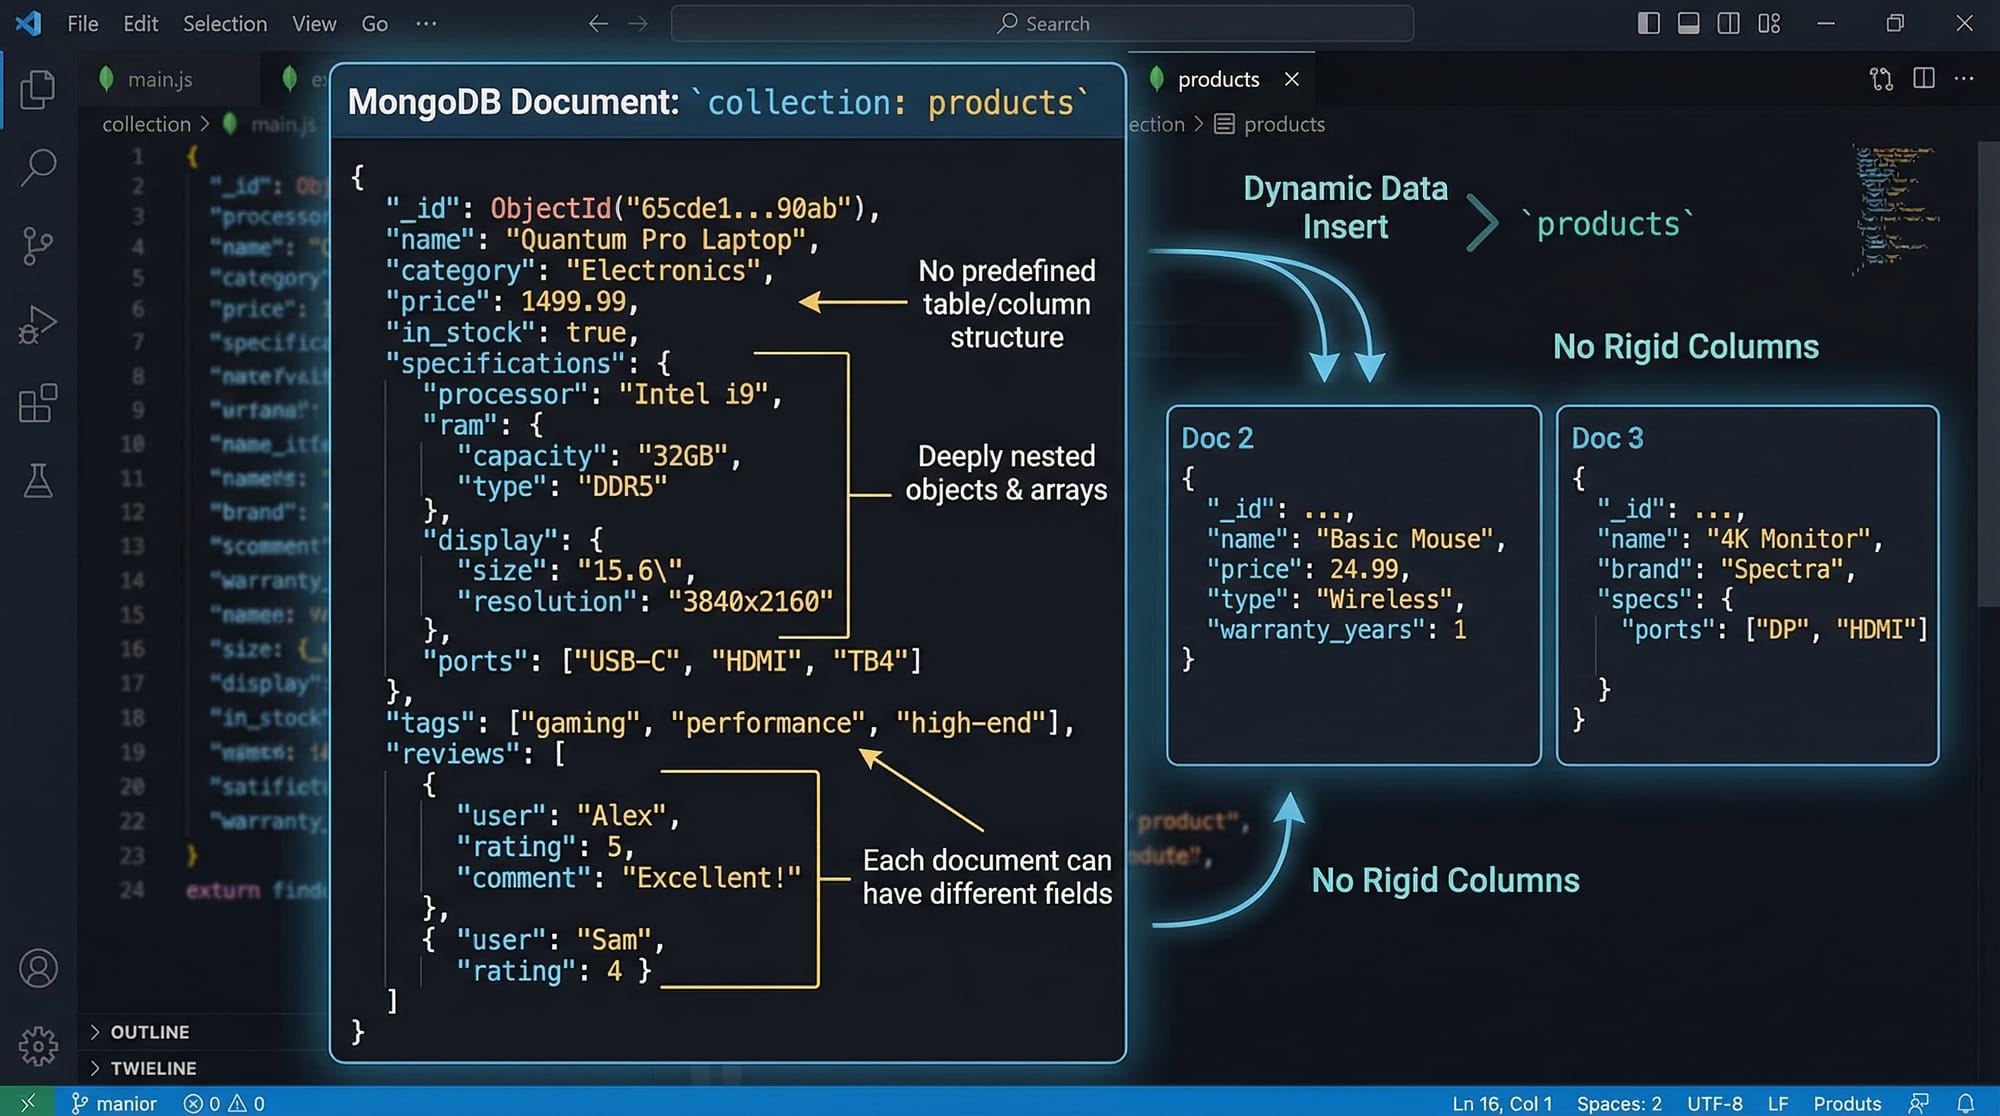2000x1116 pixels.
Task: Toggle the bottom panel visibility
Action: [x=1688, y=23]
